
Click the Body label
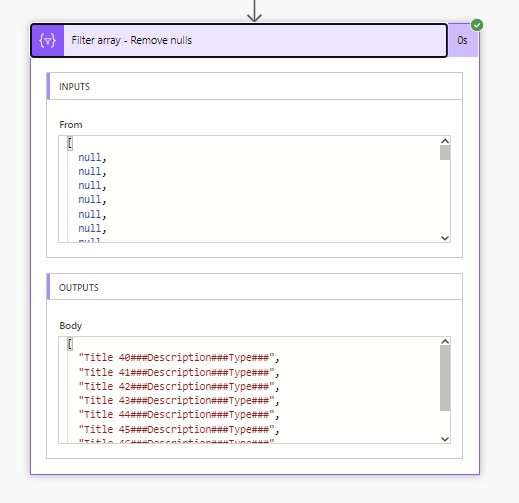[70, 326]
